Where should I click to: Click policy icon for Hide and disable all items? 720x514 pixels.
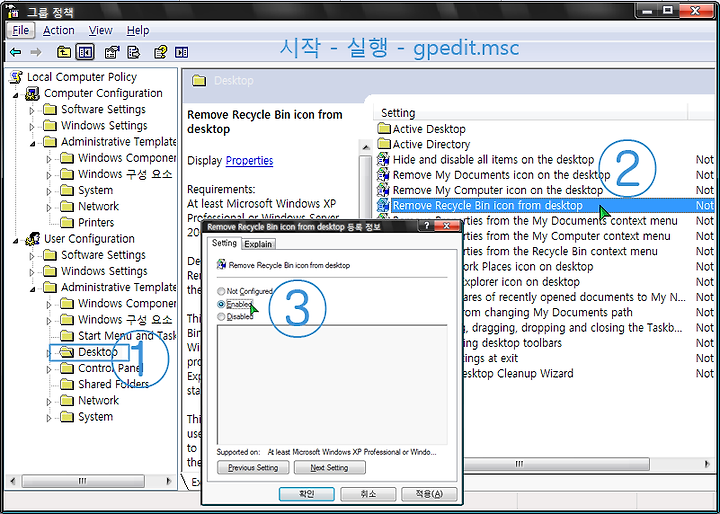383,159
